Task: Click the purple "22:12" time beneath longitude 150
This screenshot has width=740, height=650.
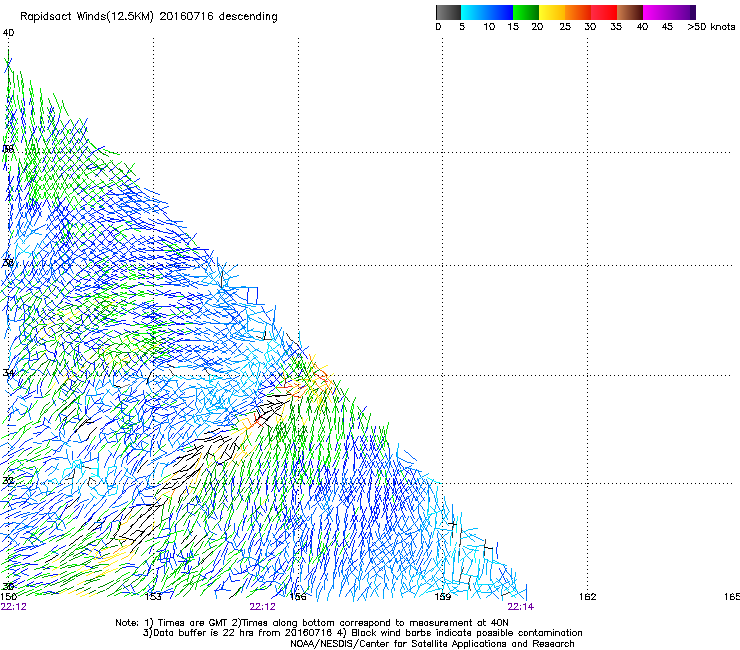Action: [14, 607]
